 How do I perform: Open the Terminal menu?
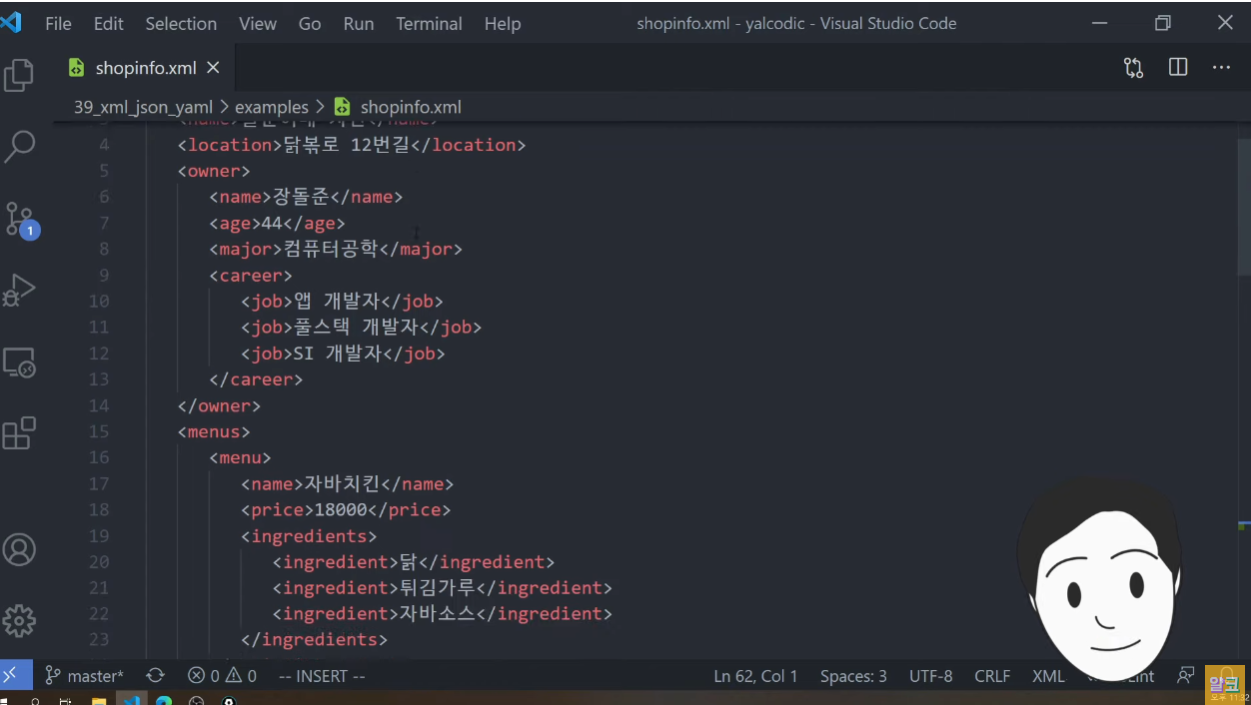click(429, 23)
